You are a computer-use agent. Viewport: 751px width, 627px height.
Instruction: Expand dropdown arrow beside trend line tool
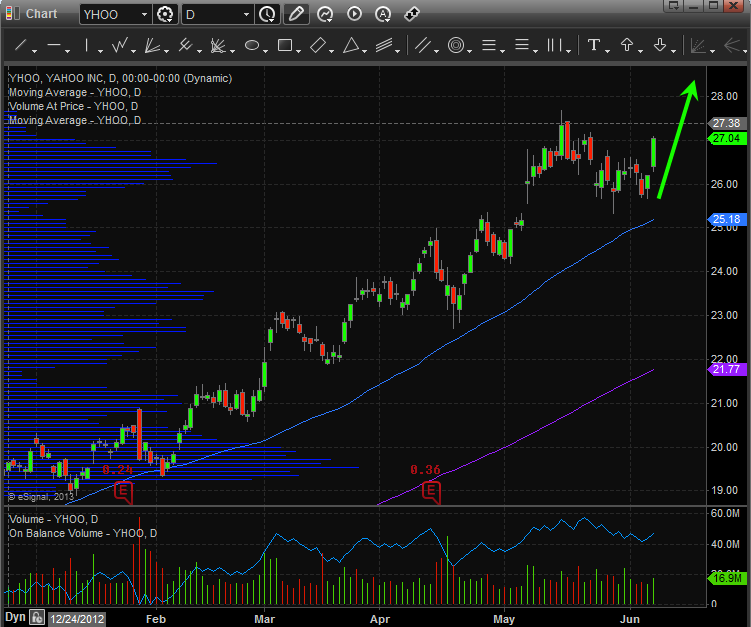(x=34, y=51)
